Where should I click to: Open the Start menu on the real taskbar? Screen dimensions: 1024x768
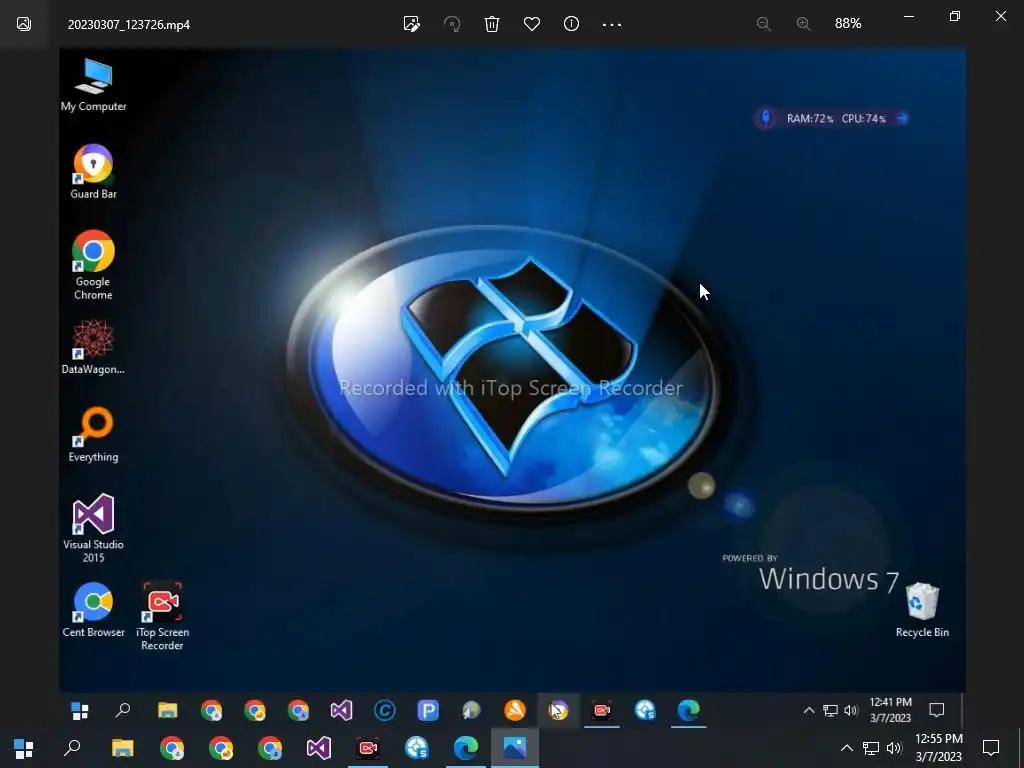[x=24, y=748]
